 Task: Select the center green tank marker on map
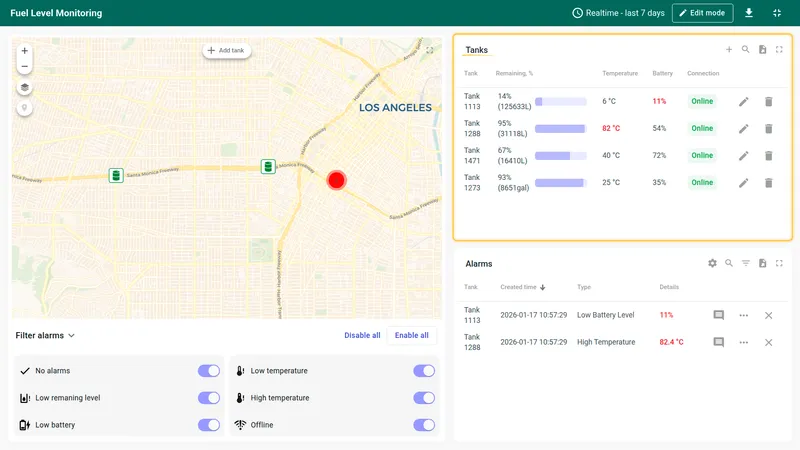click(x=268, y=166)
